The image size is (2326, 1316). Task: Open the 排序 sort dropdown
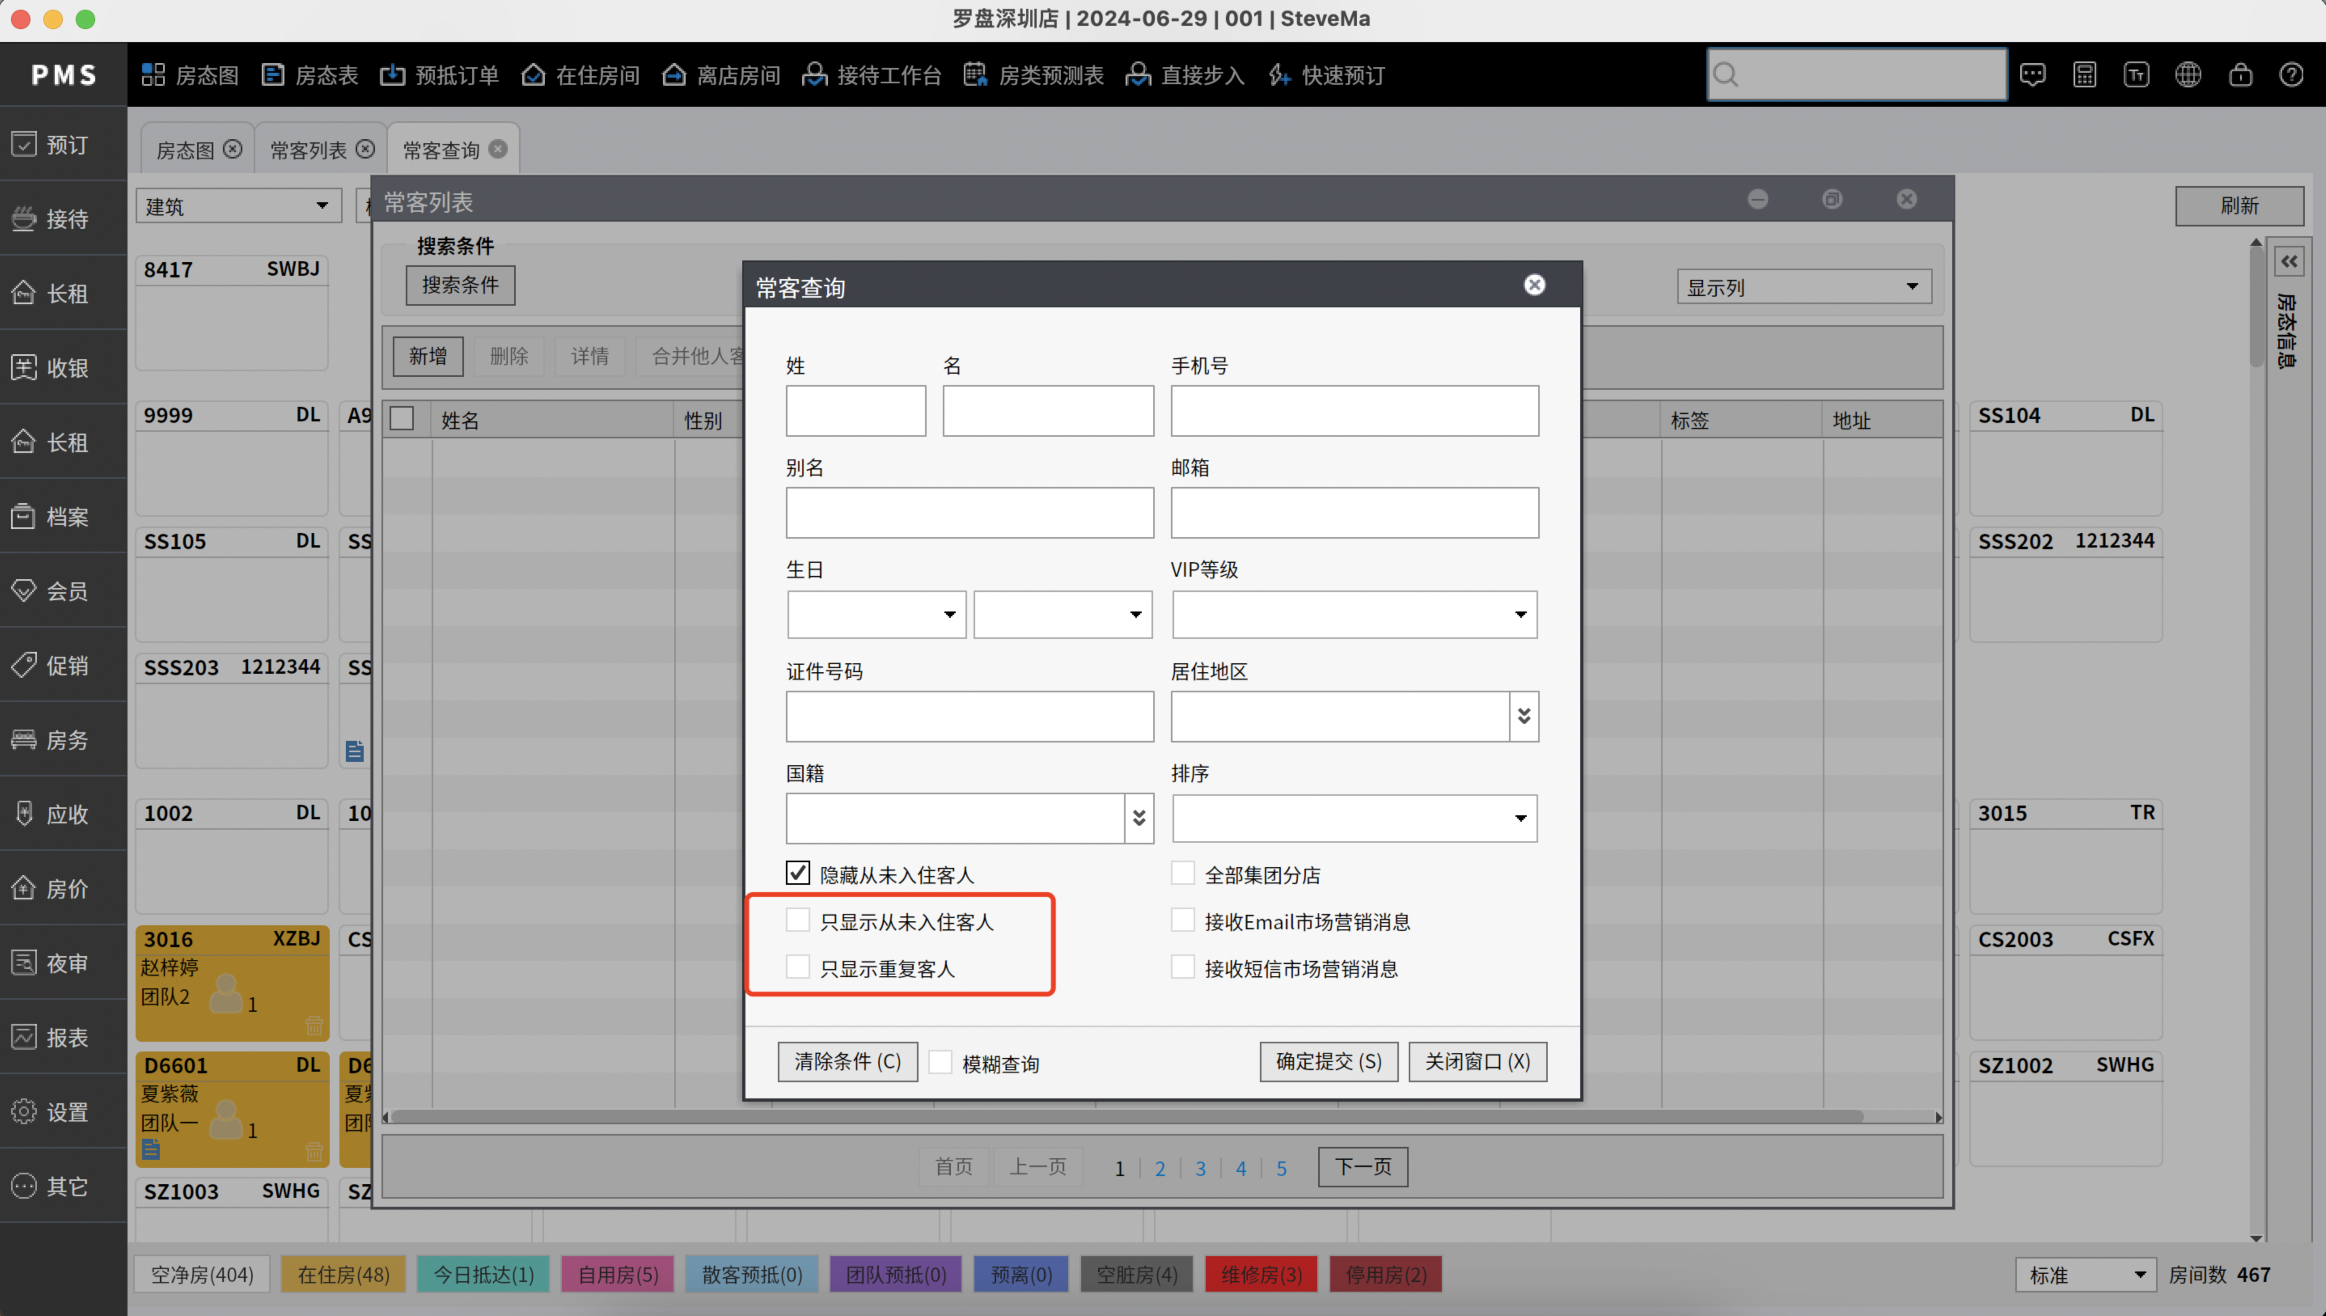1354,818
